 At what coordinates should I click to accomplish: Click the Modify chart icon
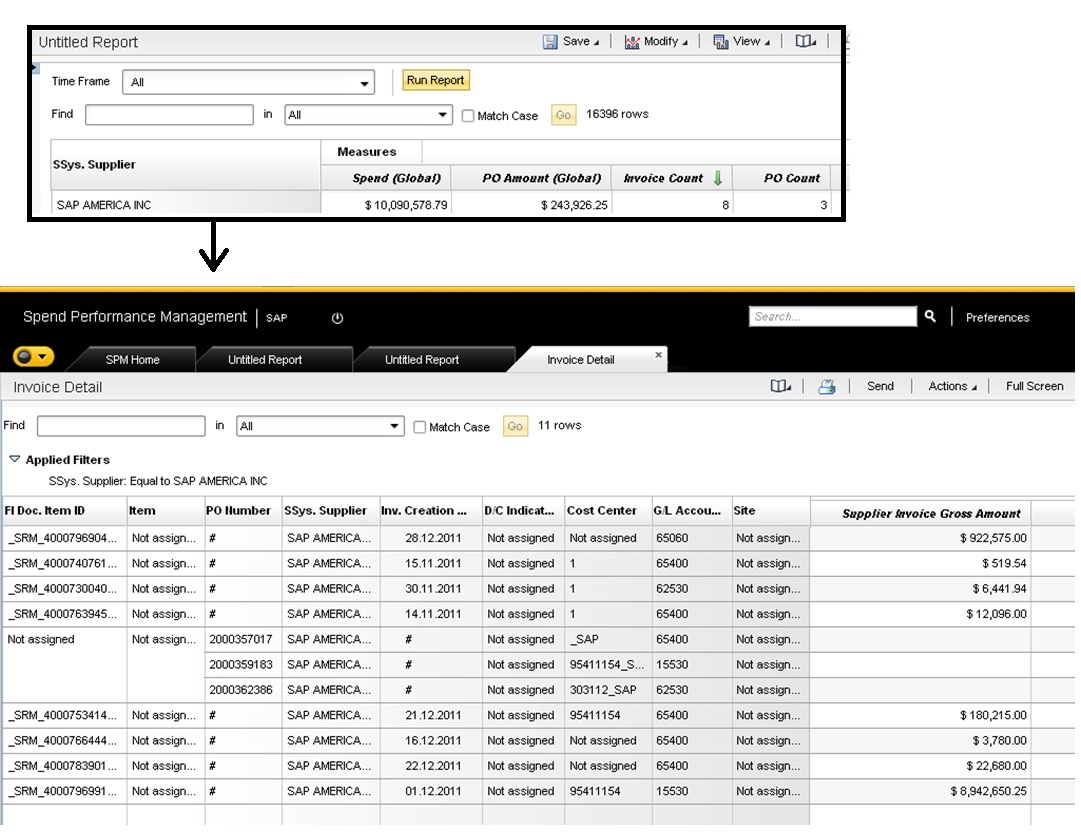tap(632, 42)
